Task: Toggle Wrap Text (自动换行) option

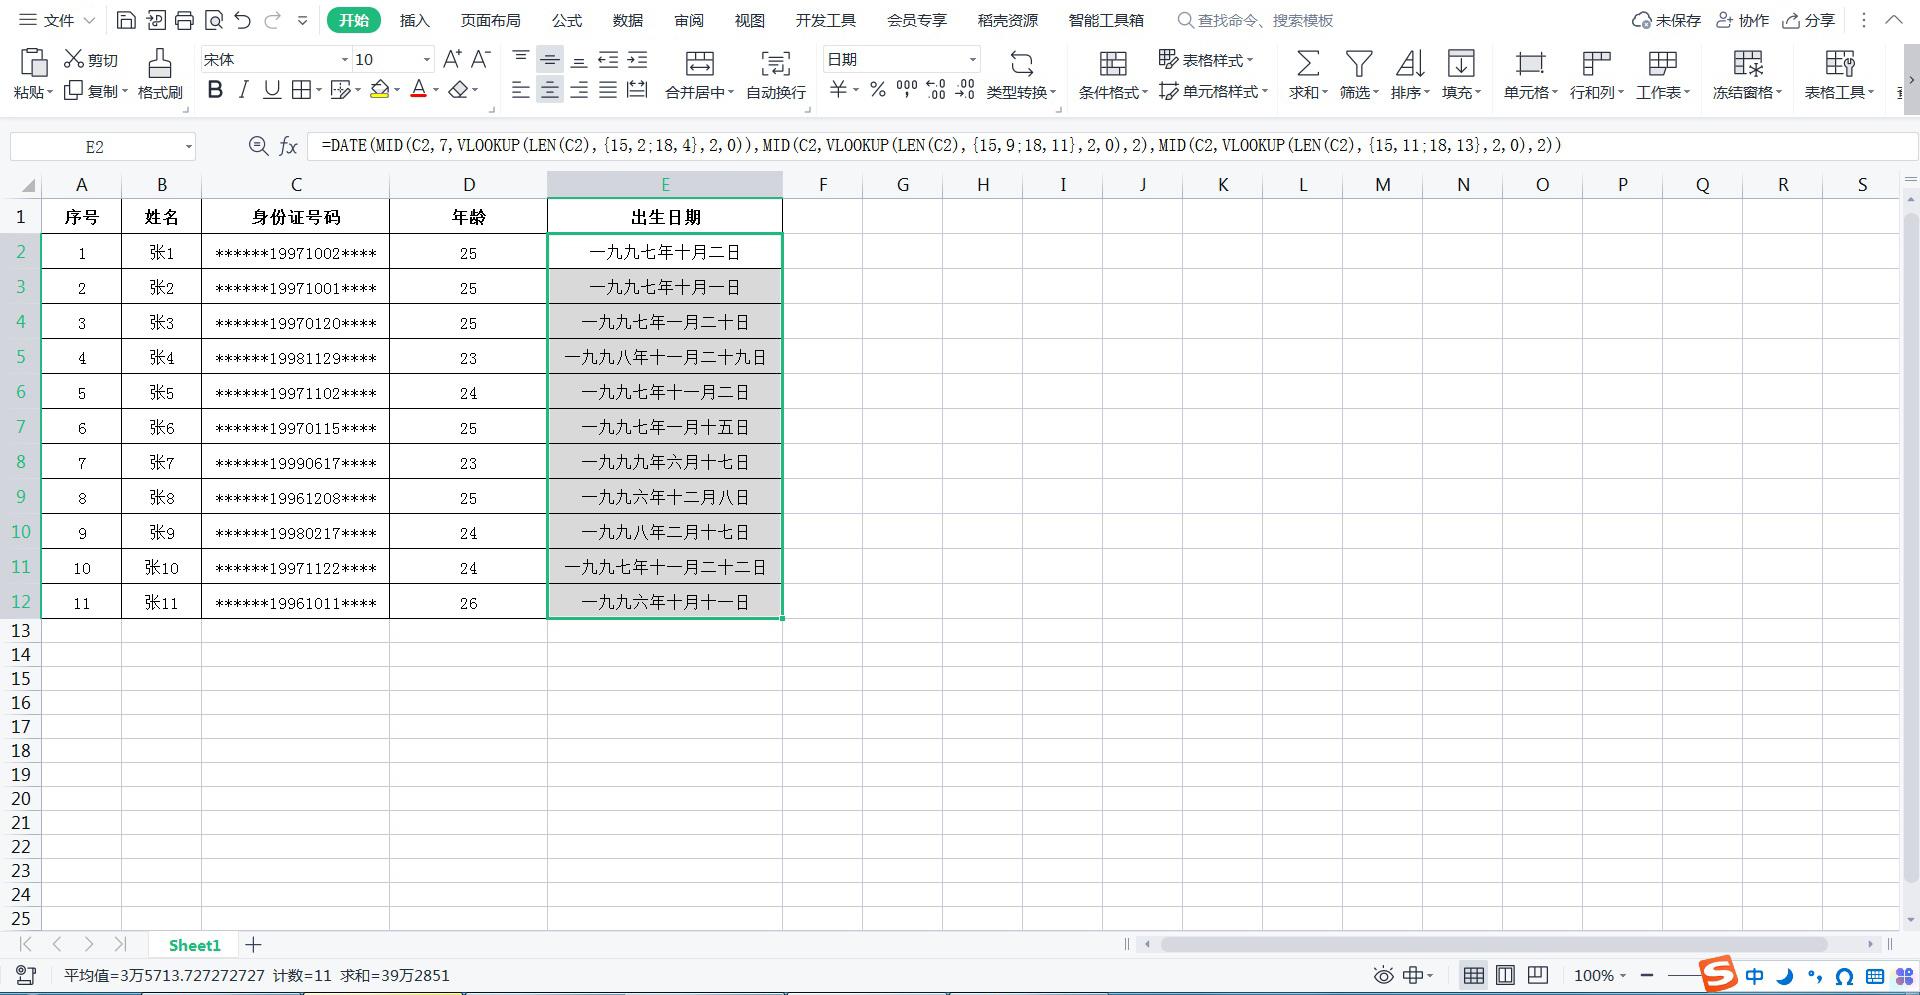Action: click(x=775, y=64)
